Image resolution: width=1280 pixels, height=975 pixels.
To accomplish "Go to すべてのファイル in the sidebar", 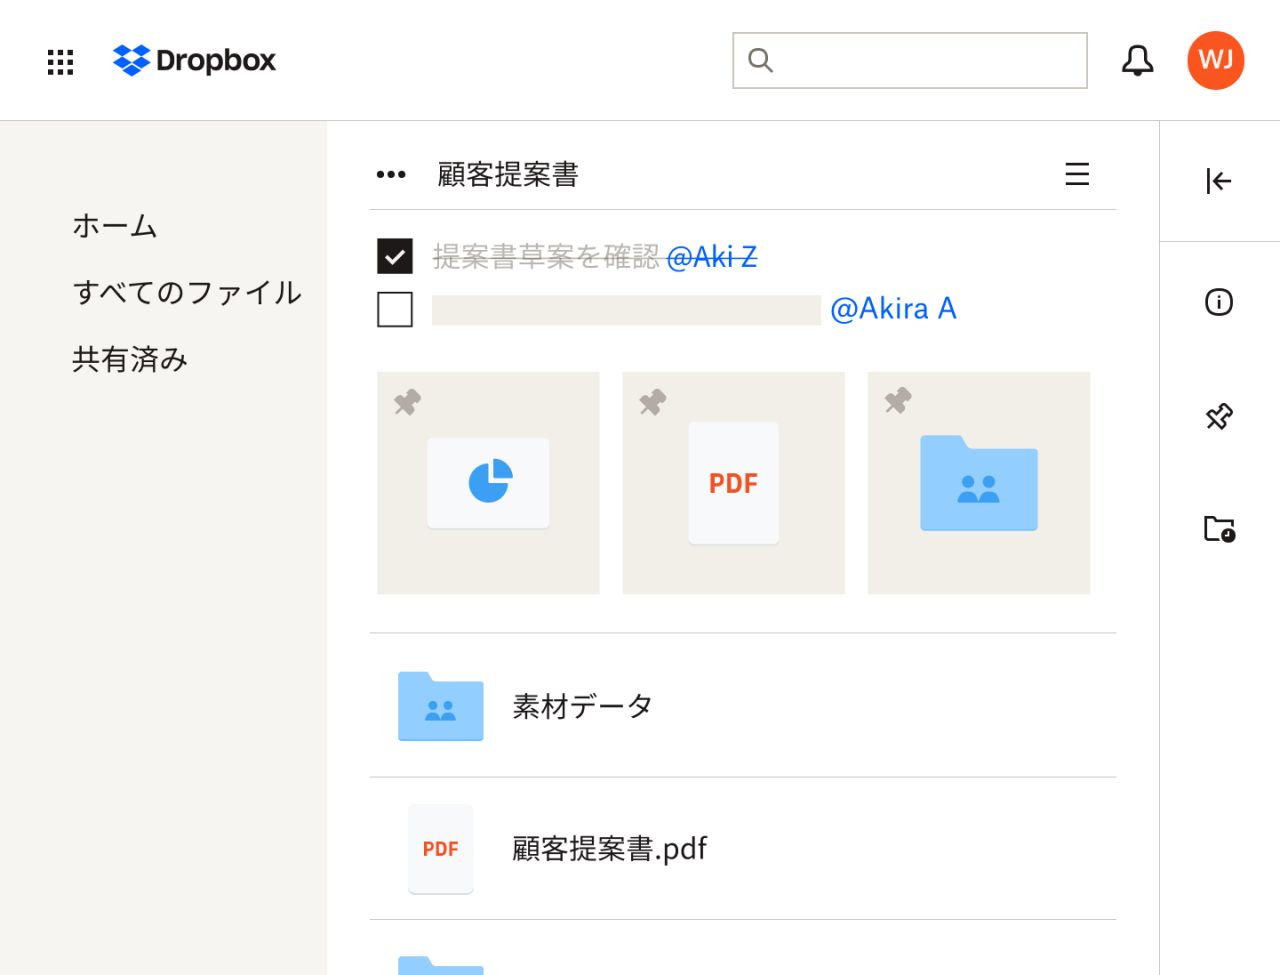I will [188, 292].
